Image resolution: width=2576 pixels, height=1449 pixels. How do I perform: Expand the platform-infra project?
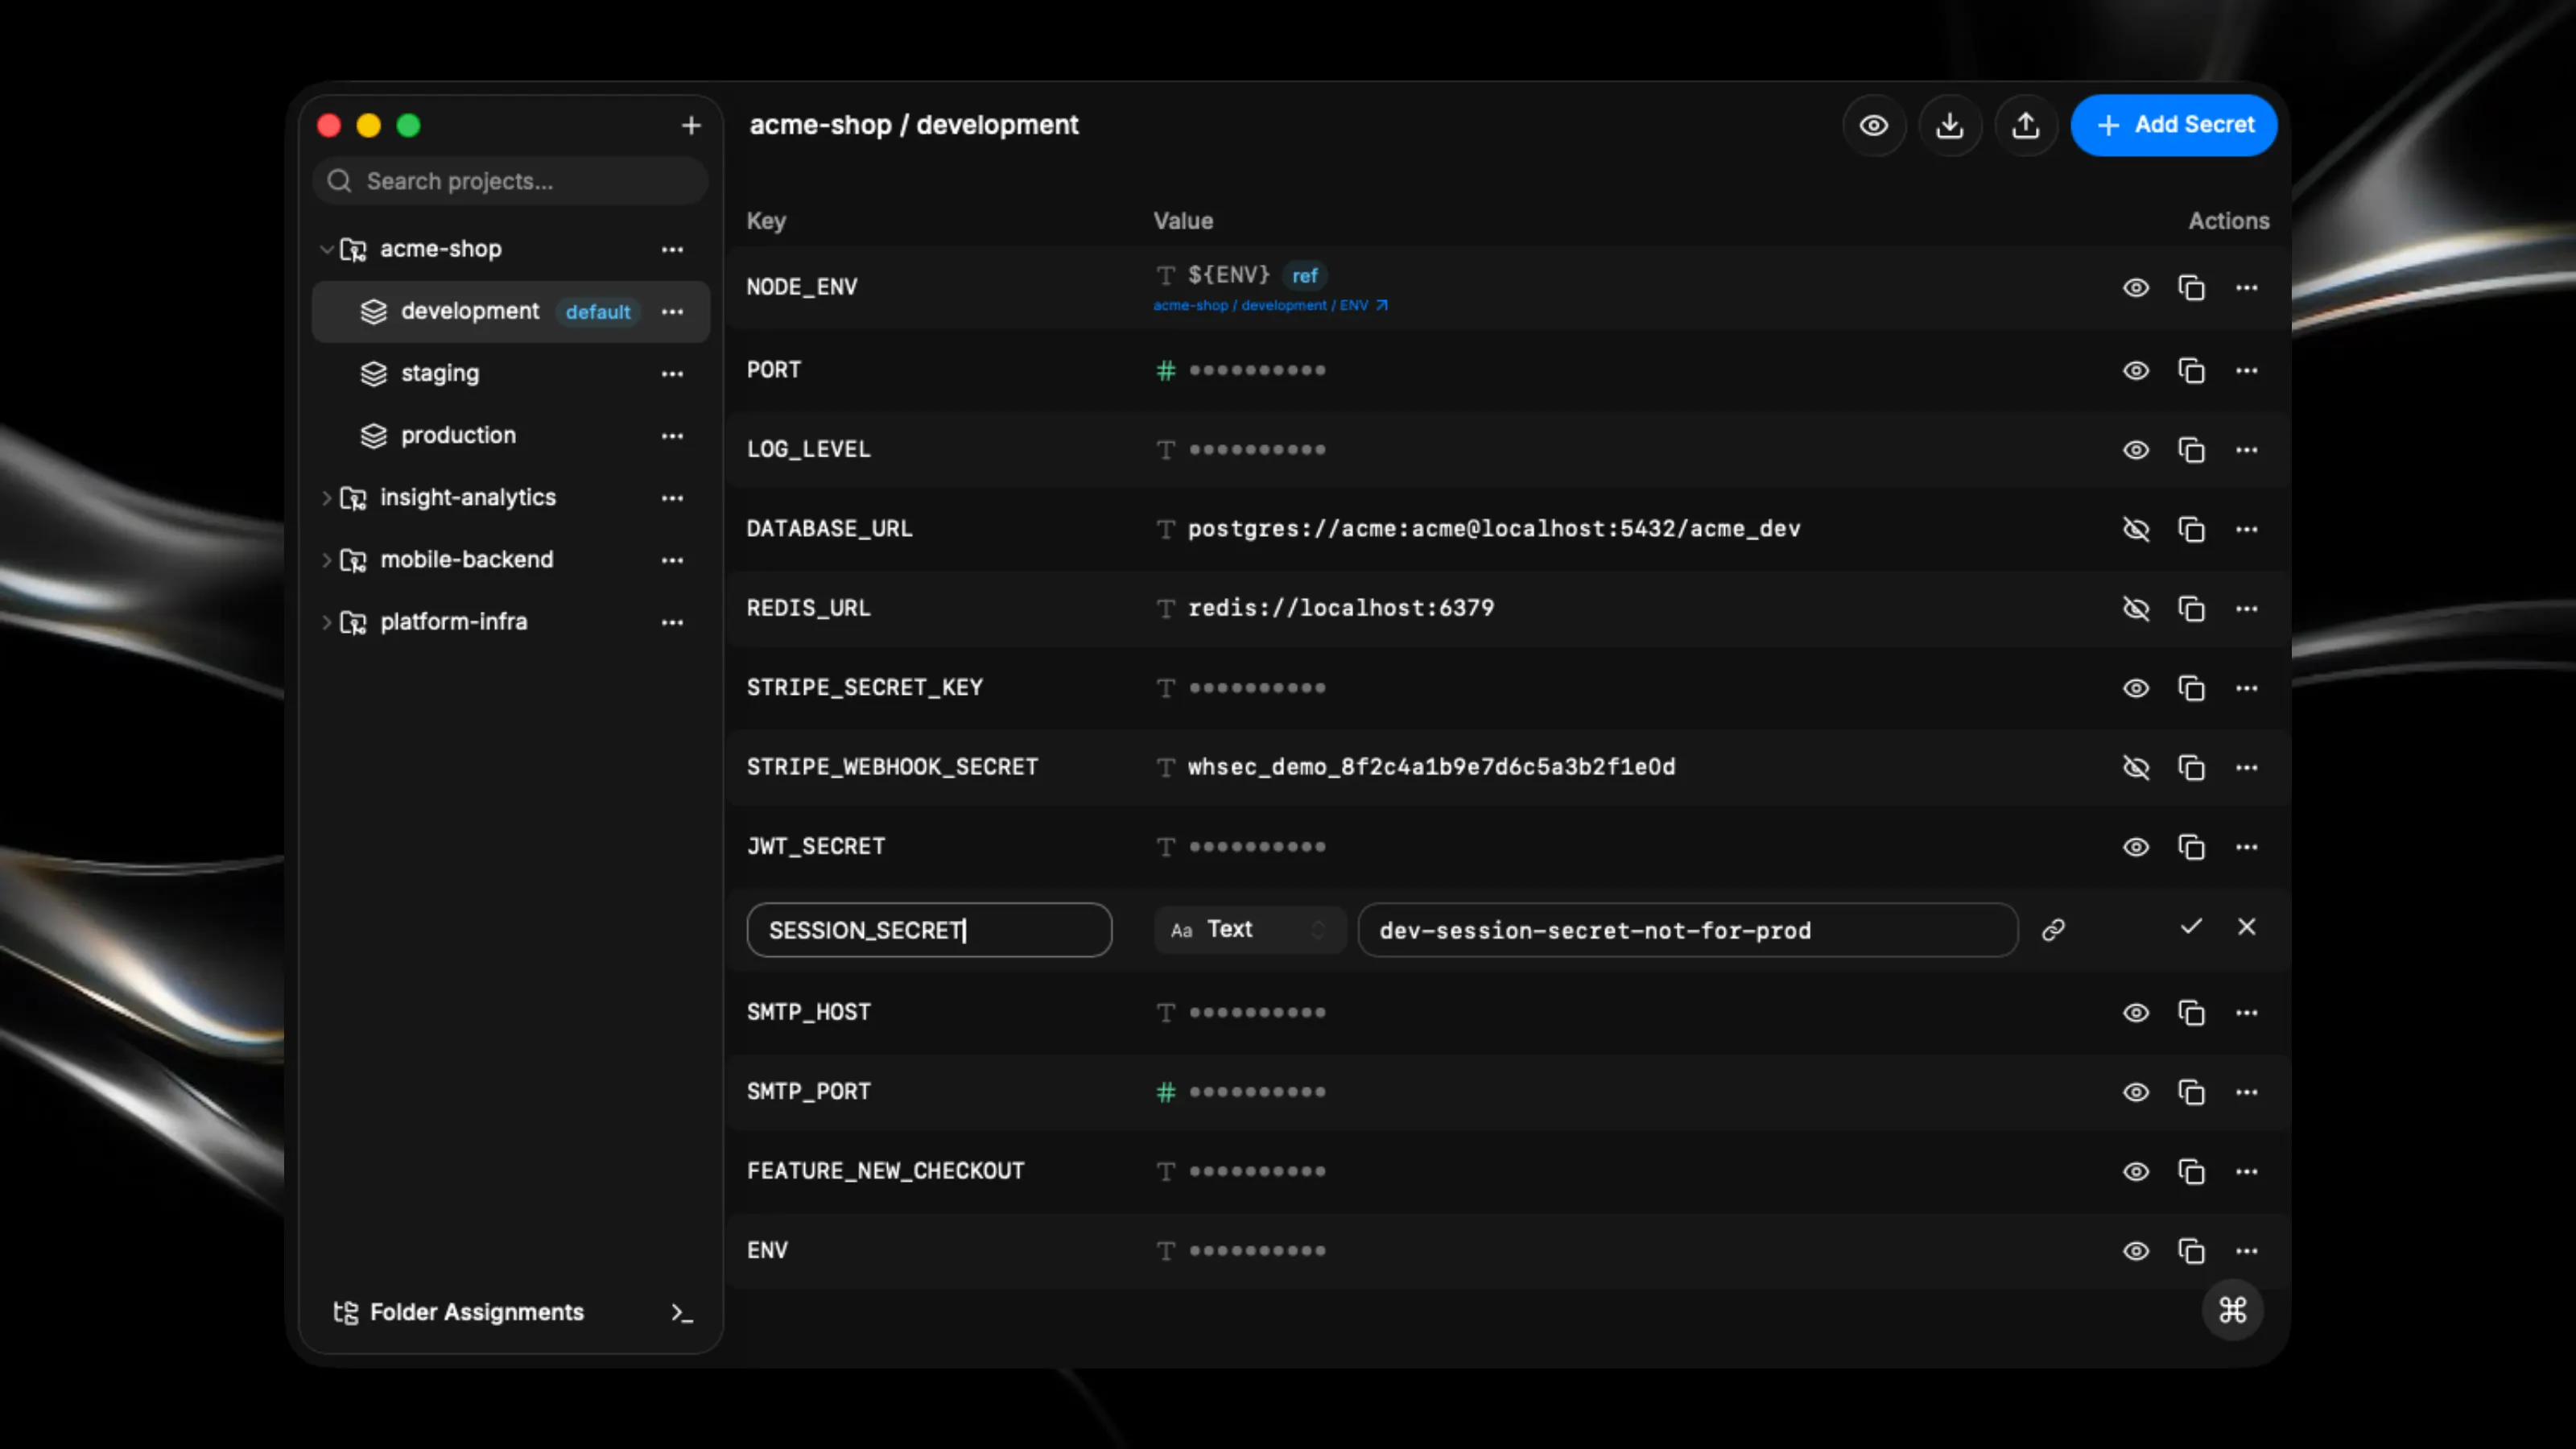pyautogui.click(x=326, y=622)
